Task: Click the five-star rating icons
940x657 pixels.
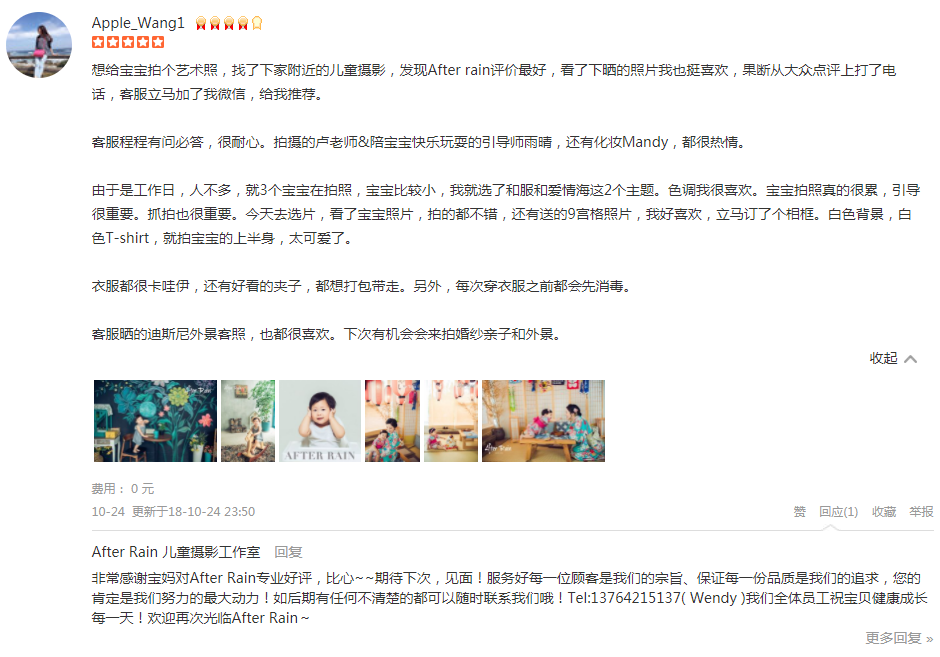Action: click(x=128, y=42)
